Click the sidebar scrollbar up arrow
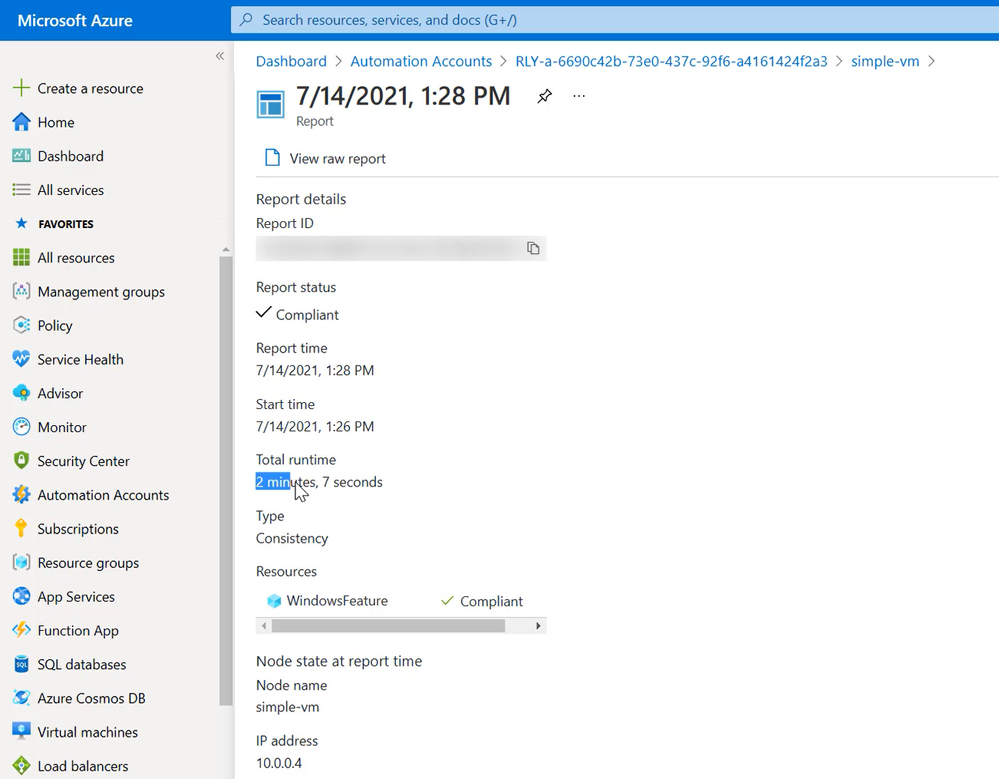 click(x=226, y=250)
